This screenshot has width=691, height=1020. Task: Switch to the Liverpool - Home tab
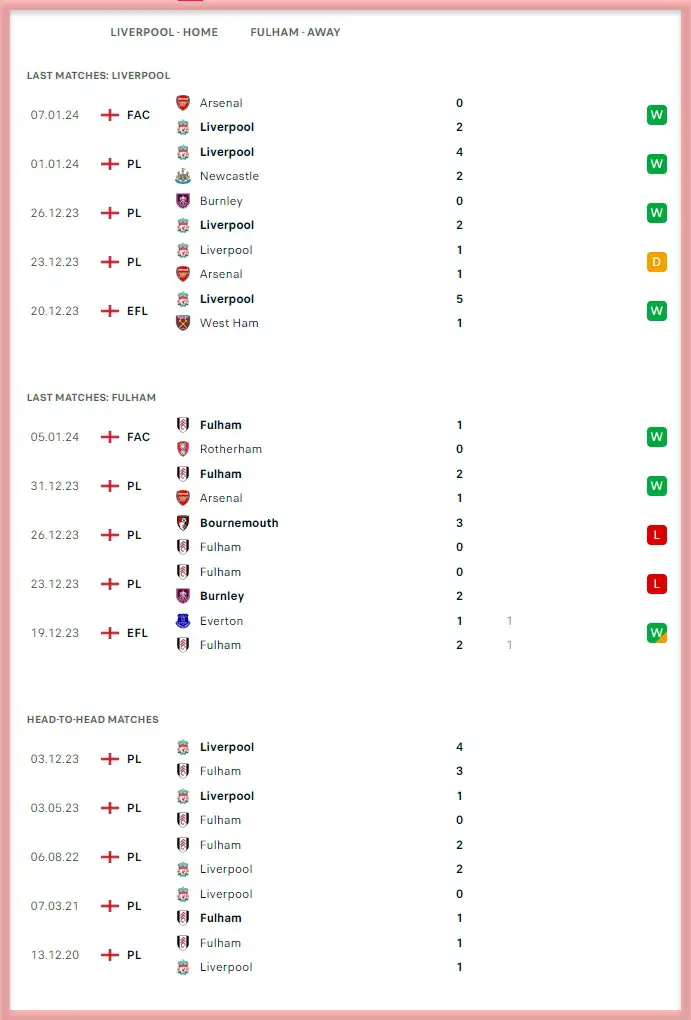tap(164, 32)
